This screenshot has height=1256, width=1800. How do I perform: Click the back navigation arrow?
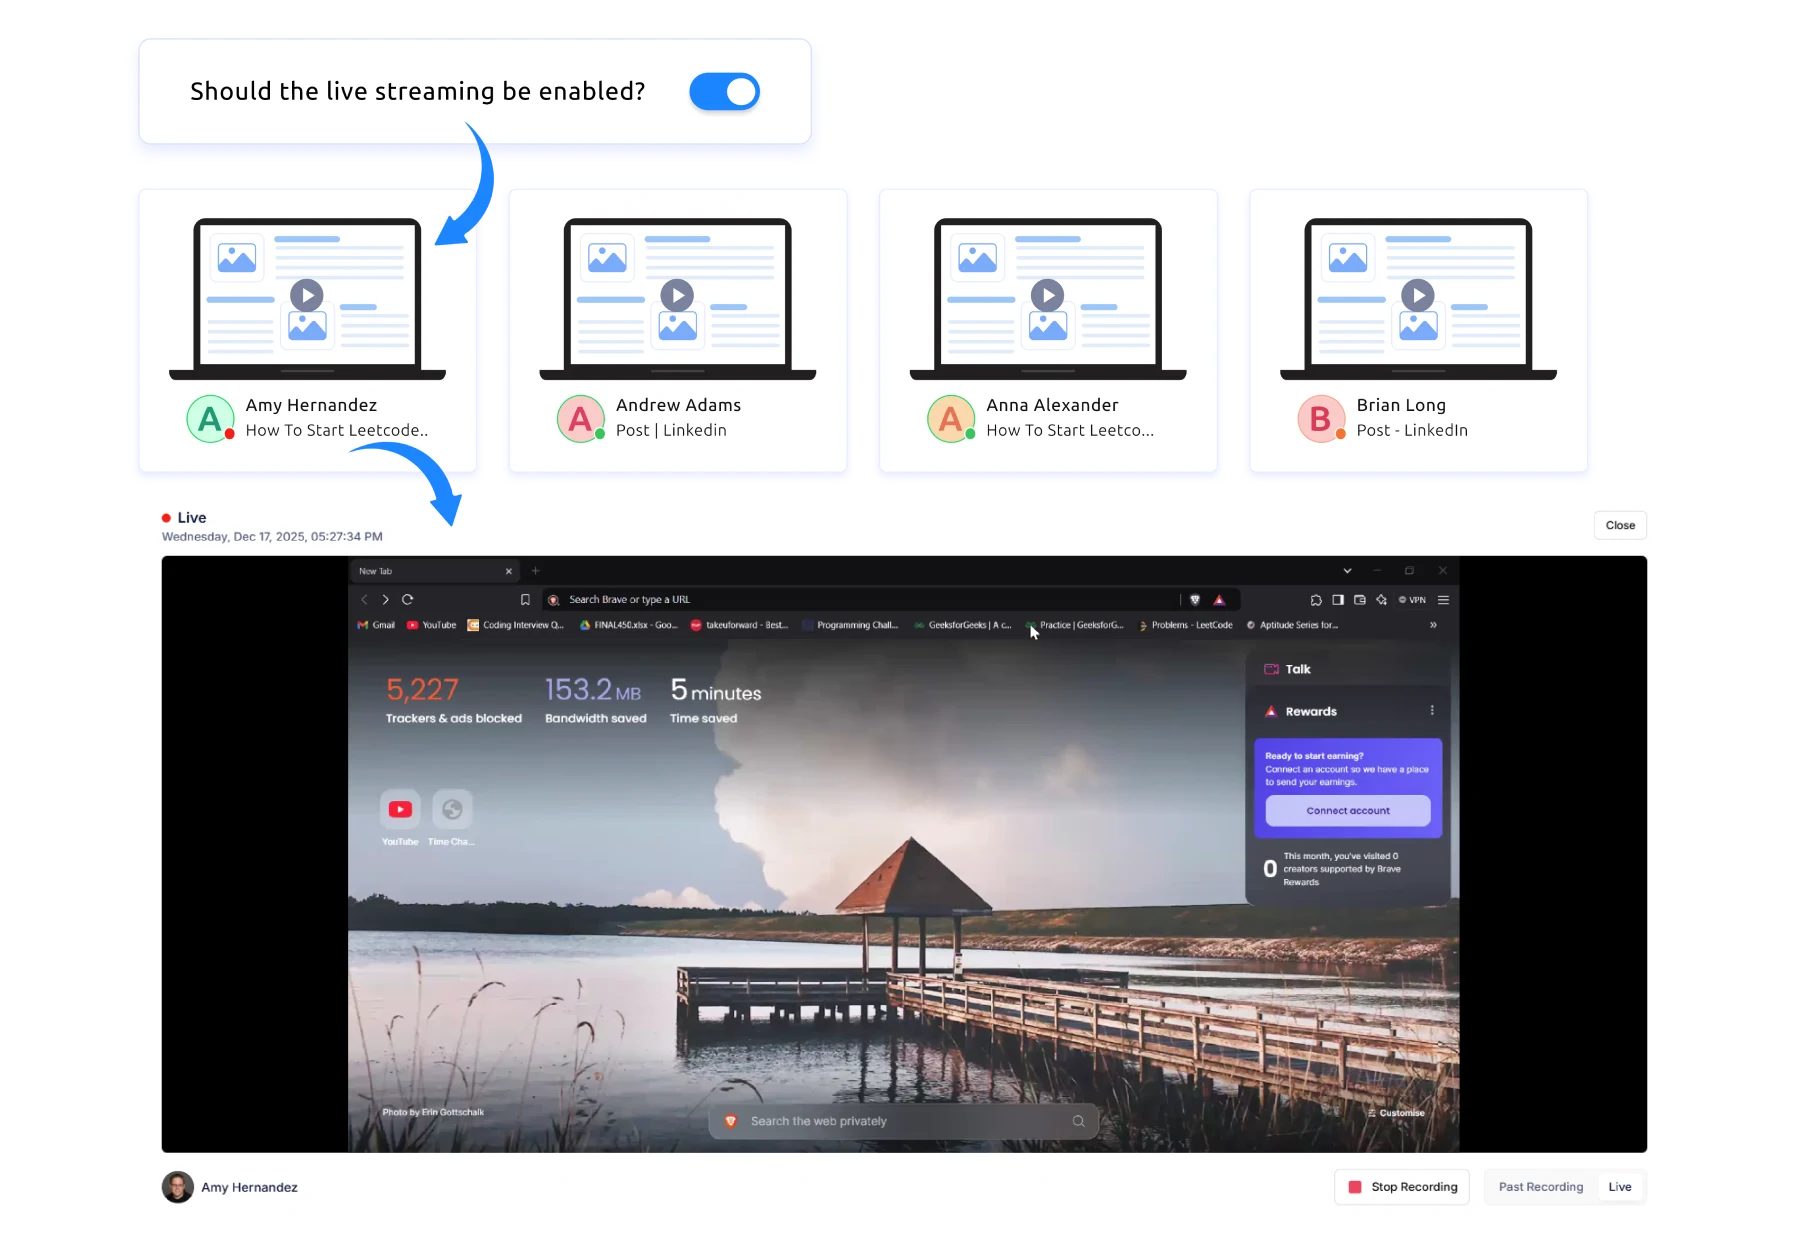(x=363, y=600)
